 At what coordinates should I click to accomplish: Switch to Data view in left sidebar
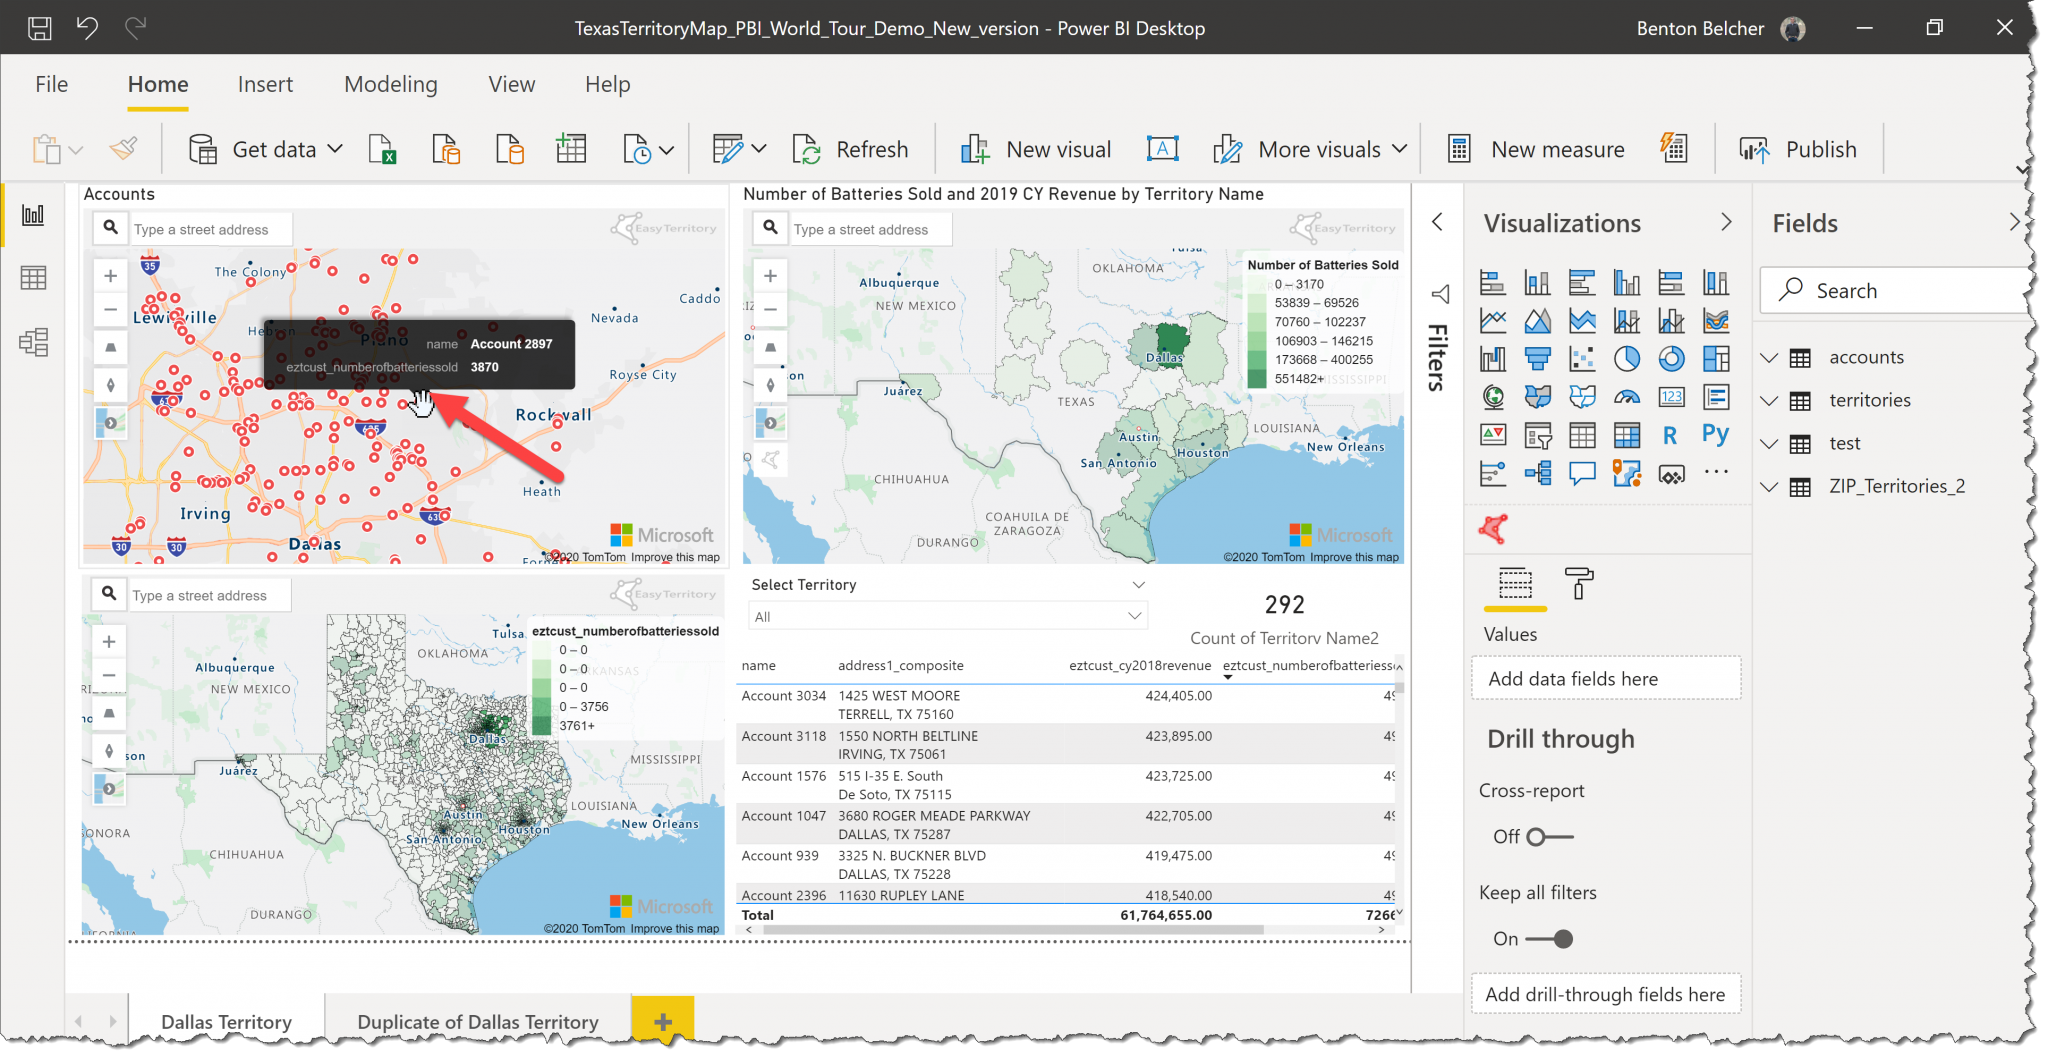click(33, 278)
